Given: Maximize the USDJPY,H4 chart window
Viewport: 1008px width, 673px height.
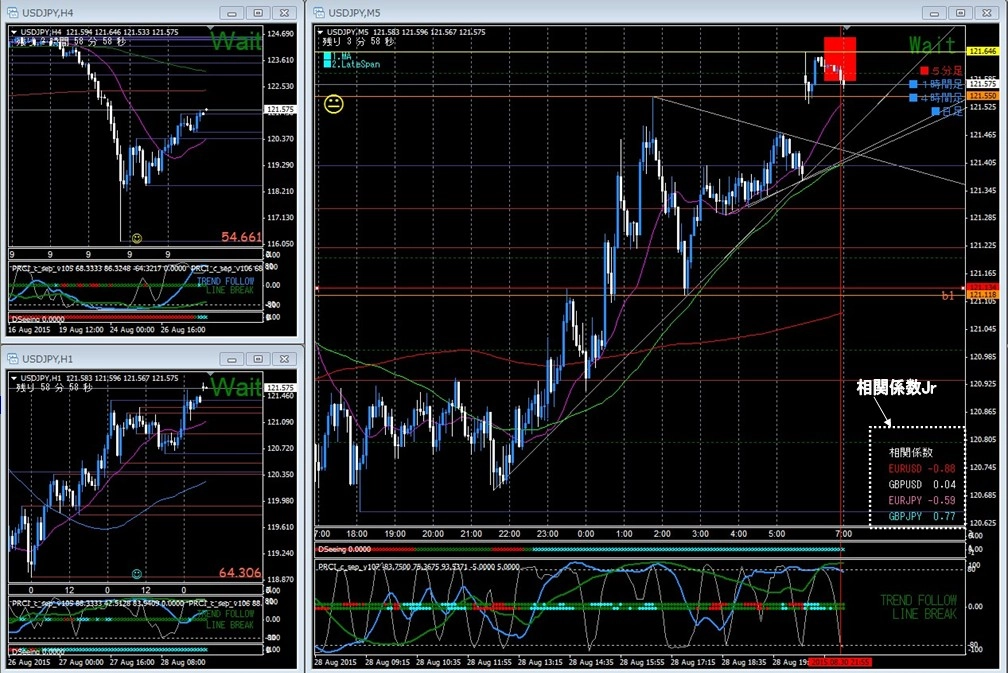Looking at the screenshot, I should coord(258,13).
